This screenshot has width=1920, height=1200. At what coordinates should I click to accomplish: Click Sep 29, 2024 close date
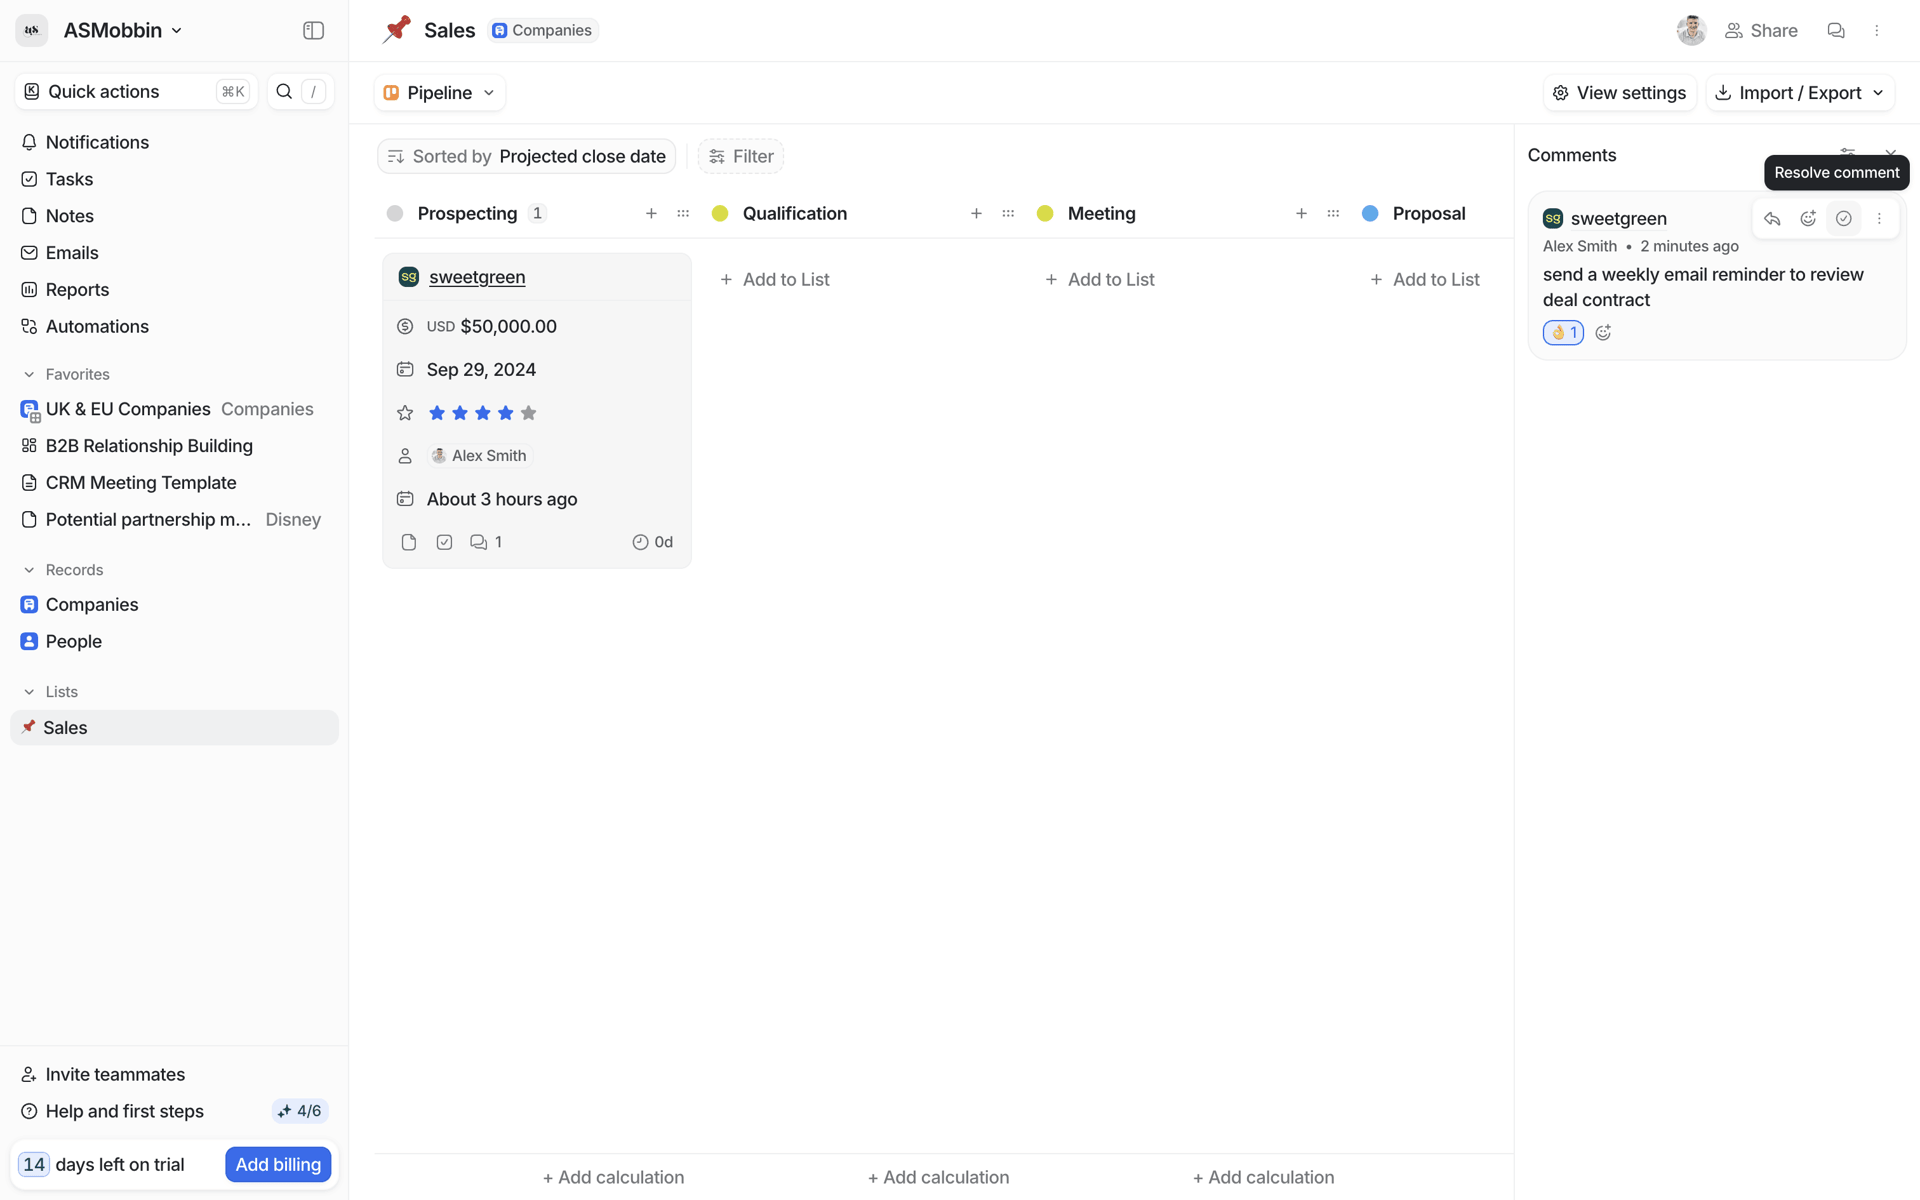[481, 370]
